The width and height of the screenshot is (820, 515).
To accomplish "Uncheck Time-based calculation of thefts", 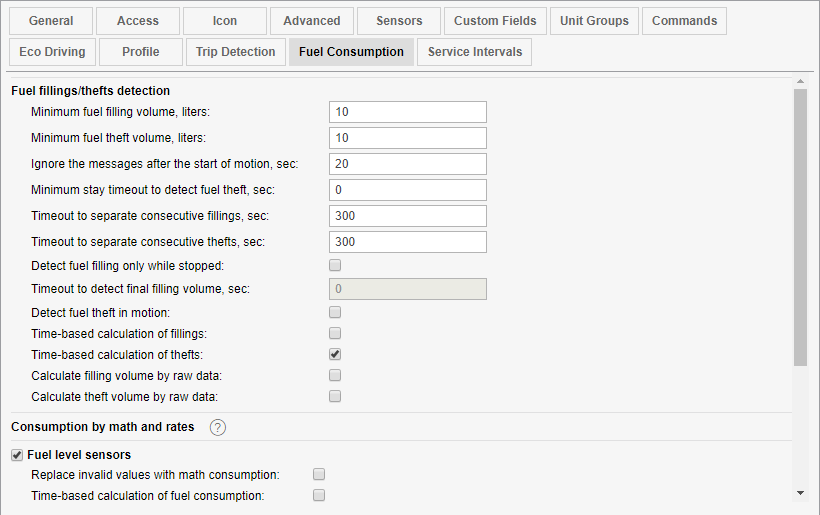I will [x=335, y=354].
